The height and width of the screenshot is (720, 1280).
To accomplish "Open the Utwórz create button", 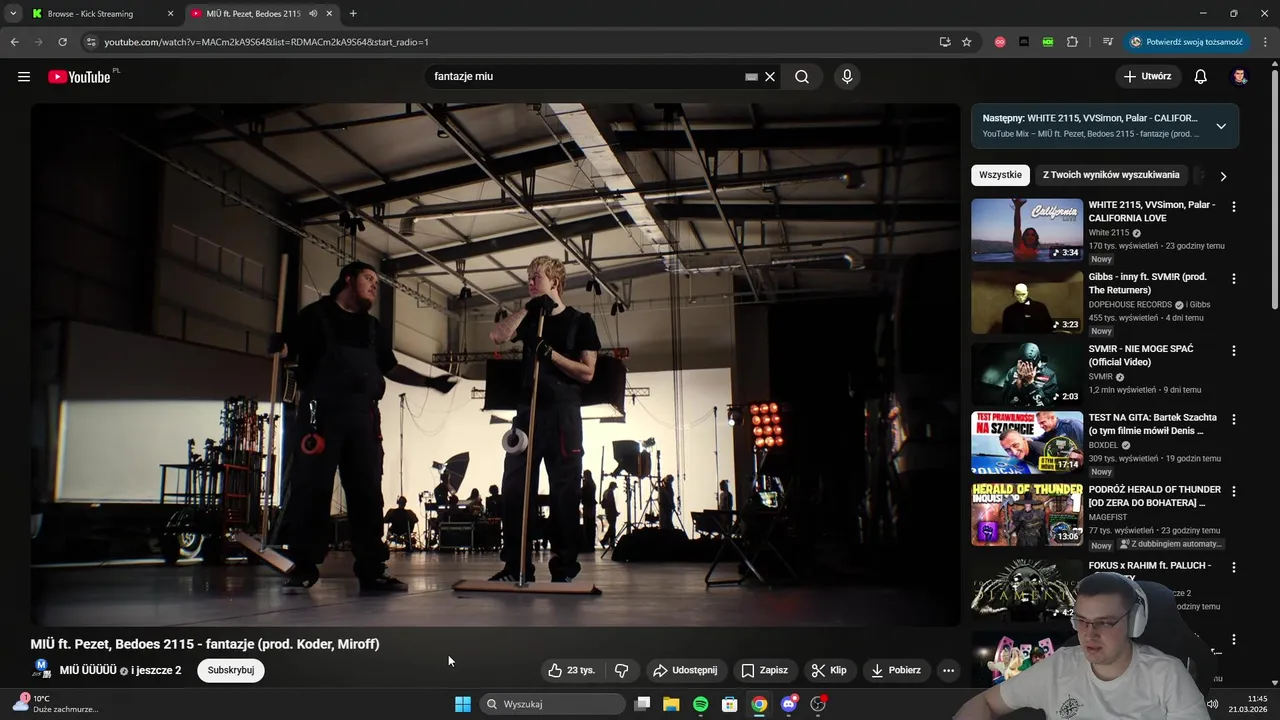I will 1147,77.
